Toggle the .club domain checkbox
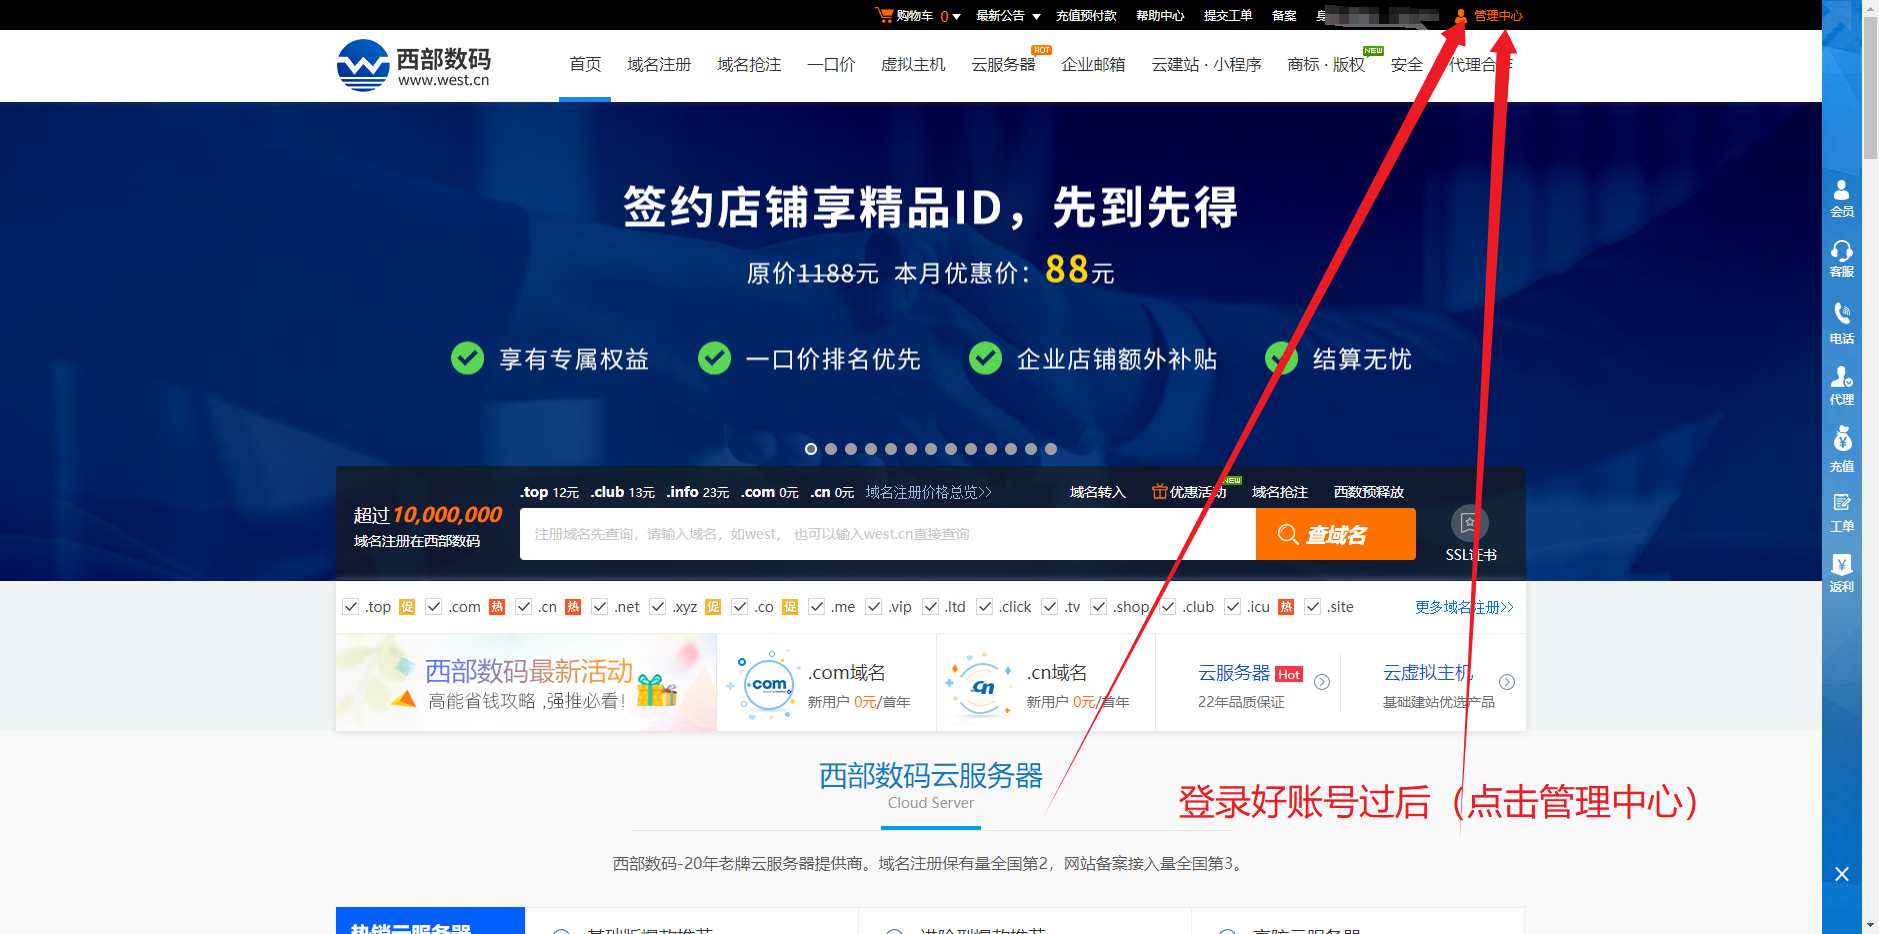Image resolution: width=1879 pixels, height=934 pixels. pos(1168,606)
